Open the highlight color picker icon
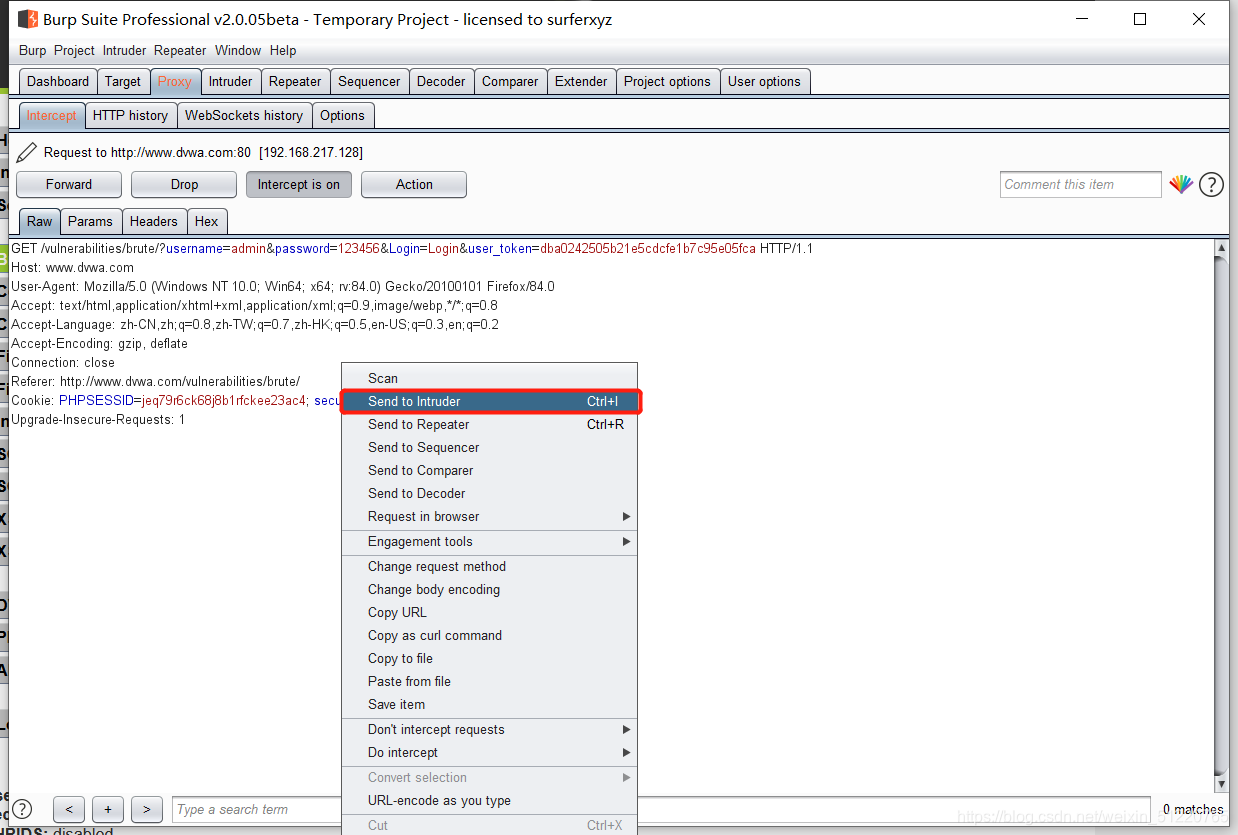This screenshot has width=1238, height=835. tap(1181, 184)
